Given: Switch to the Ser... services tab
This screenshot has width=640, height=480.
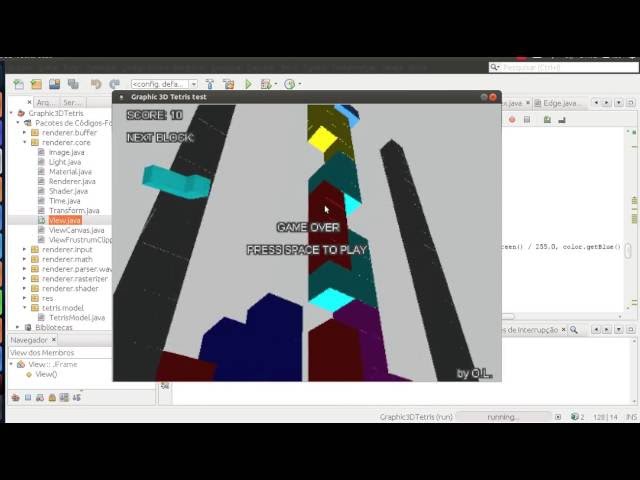Looking at the screenshot, I should (73, 102).
